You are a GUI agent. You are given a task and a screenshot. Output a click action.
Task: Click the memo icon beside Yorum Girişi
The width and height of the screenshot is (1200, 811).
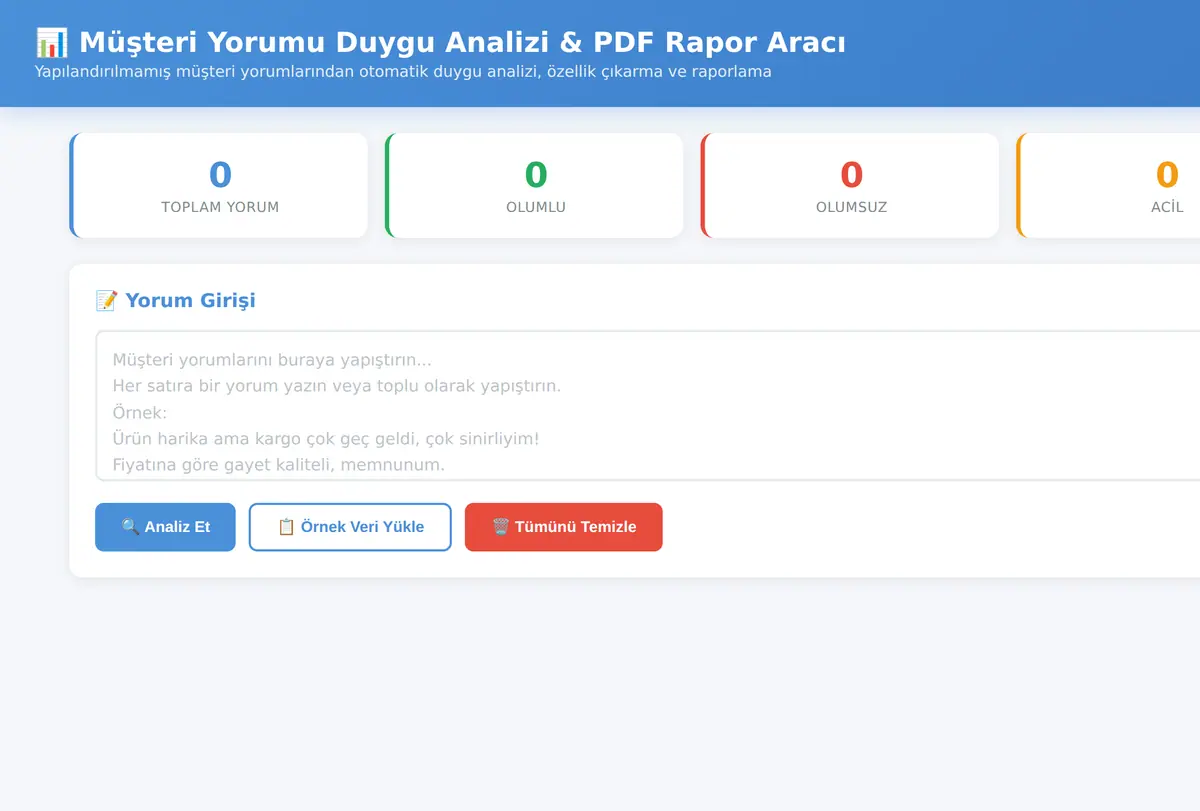pyautogui.click(x=106, y=300)
